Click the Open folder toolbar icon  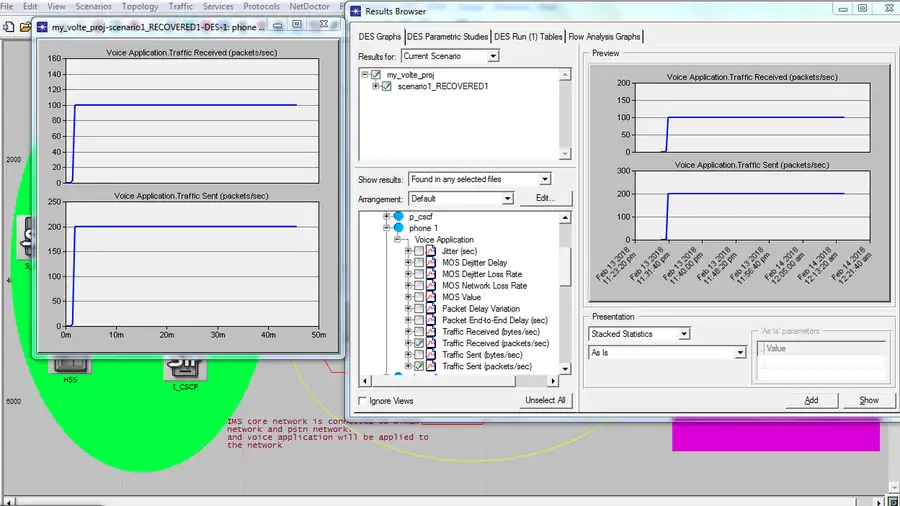pyautogui.click(x=25, y=26)
